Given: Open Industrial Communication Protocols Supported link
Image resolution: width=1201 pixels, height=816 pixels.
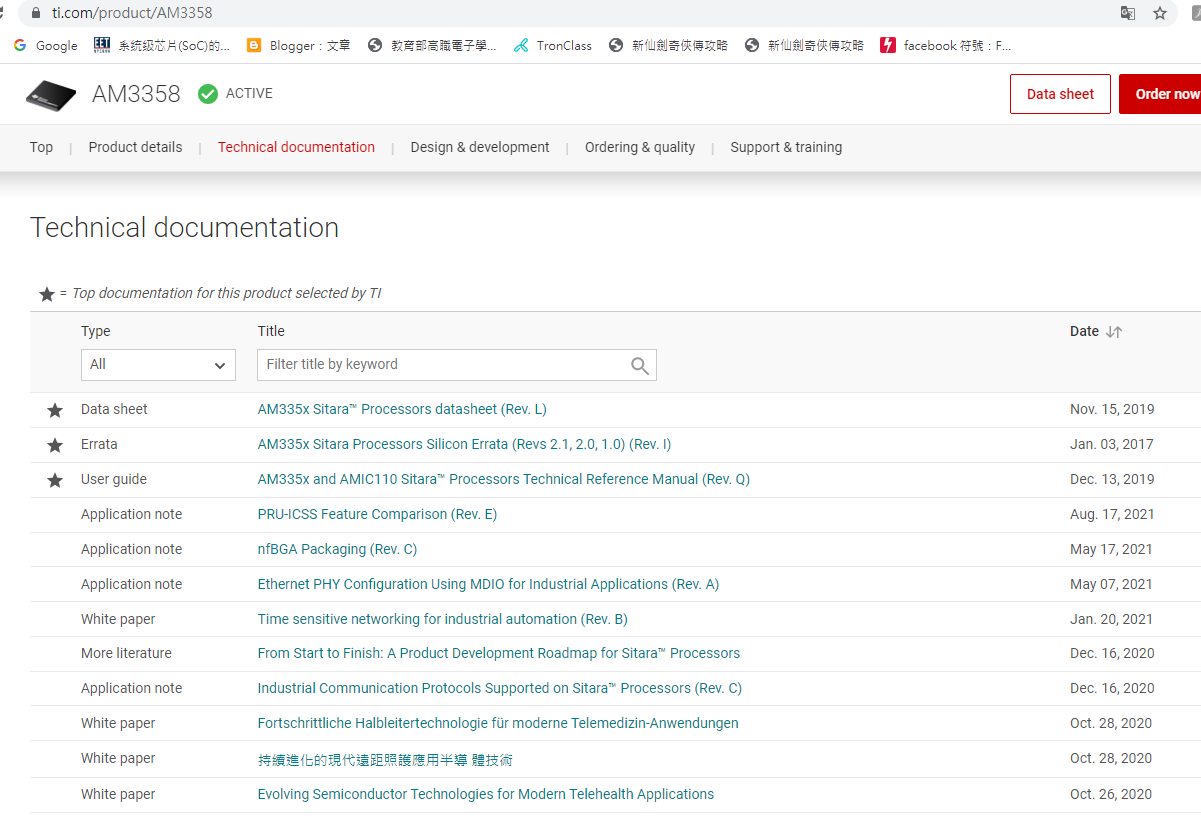Looking at the screenshot, I should click(499, 688).
